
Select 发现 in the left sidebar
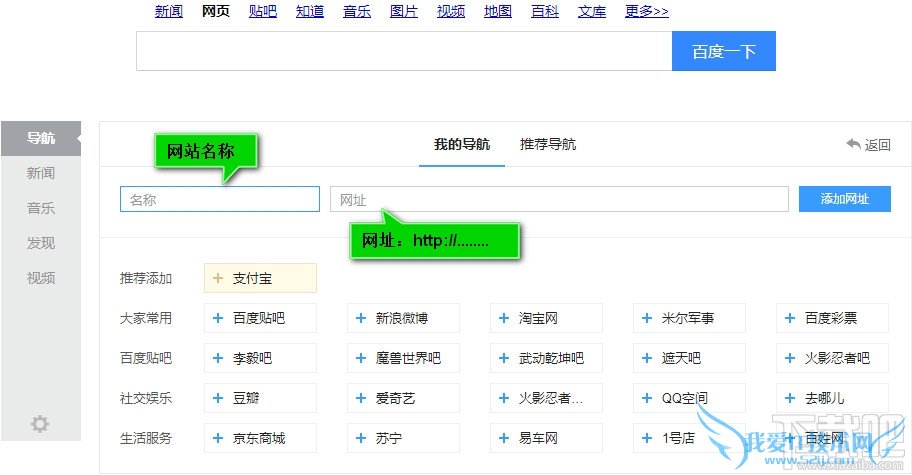[x=41, y=243]
